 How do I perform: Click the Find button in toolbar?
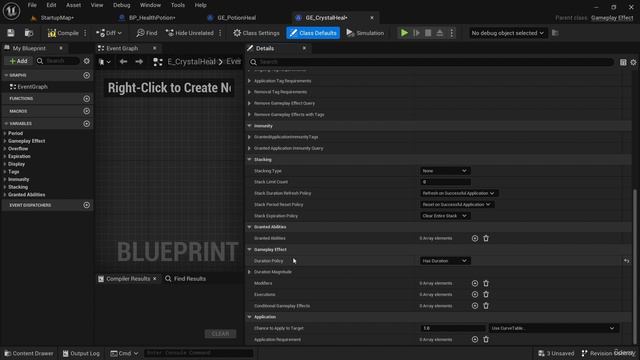(147, 33)
